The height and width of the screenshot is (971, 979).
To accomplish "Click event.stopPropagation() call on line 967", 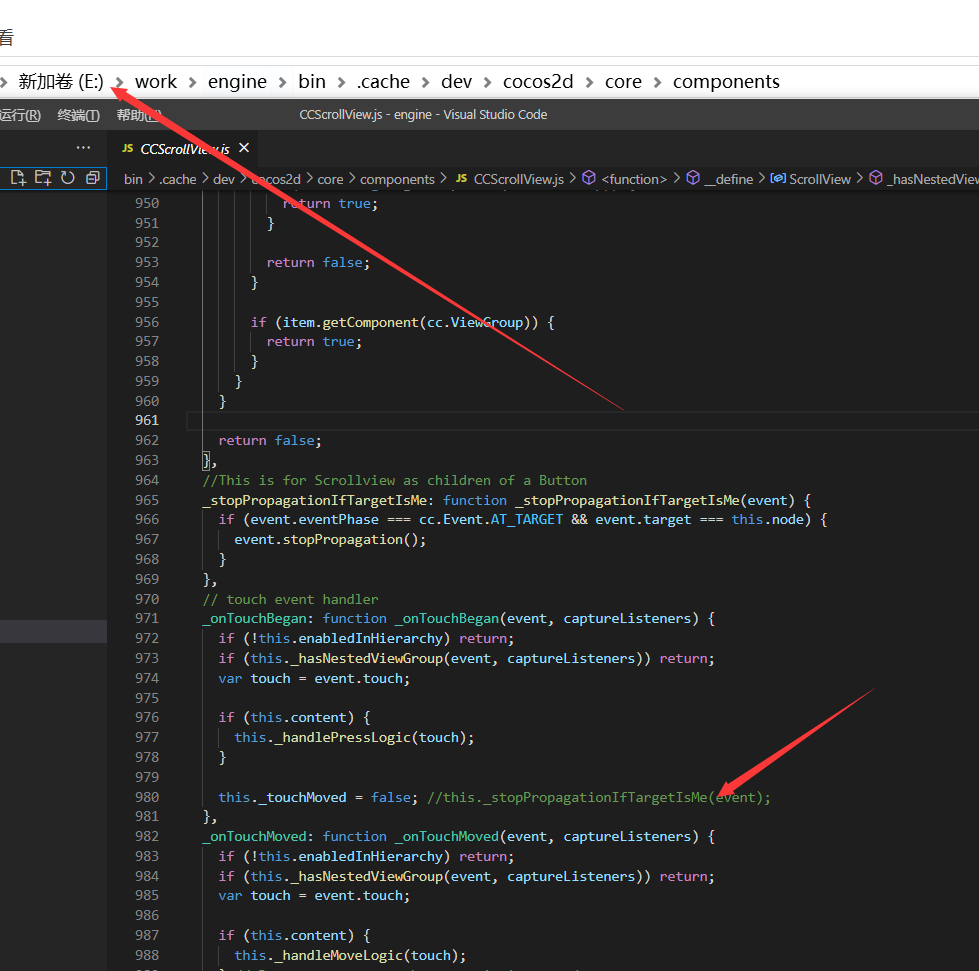I will 330,540.
